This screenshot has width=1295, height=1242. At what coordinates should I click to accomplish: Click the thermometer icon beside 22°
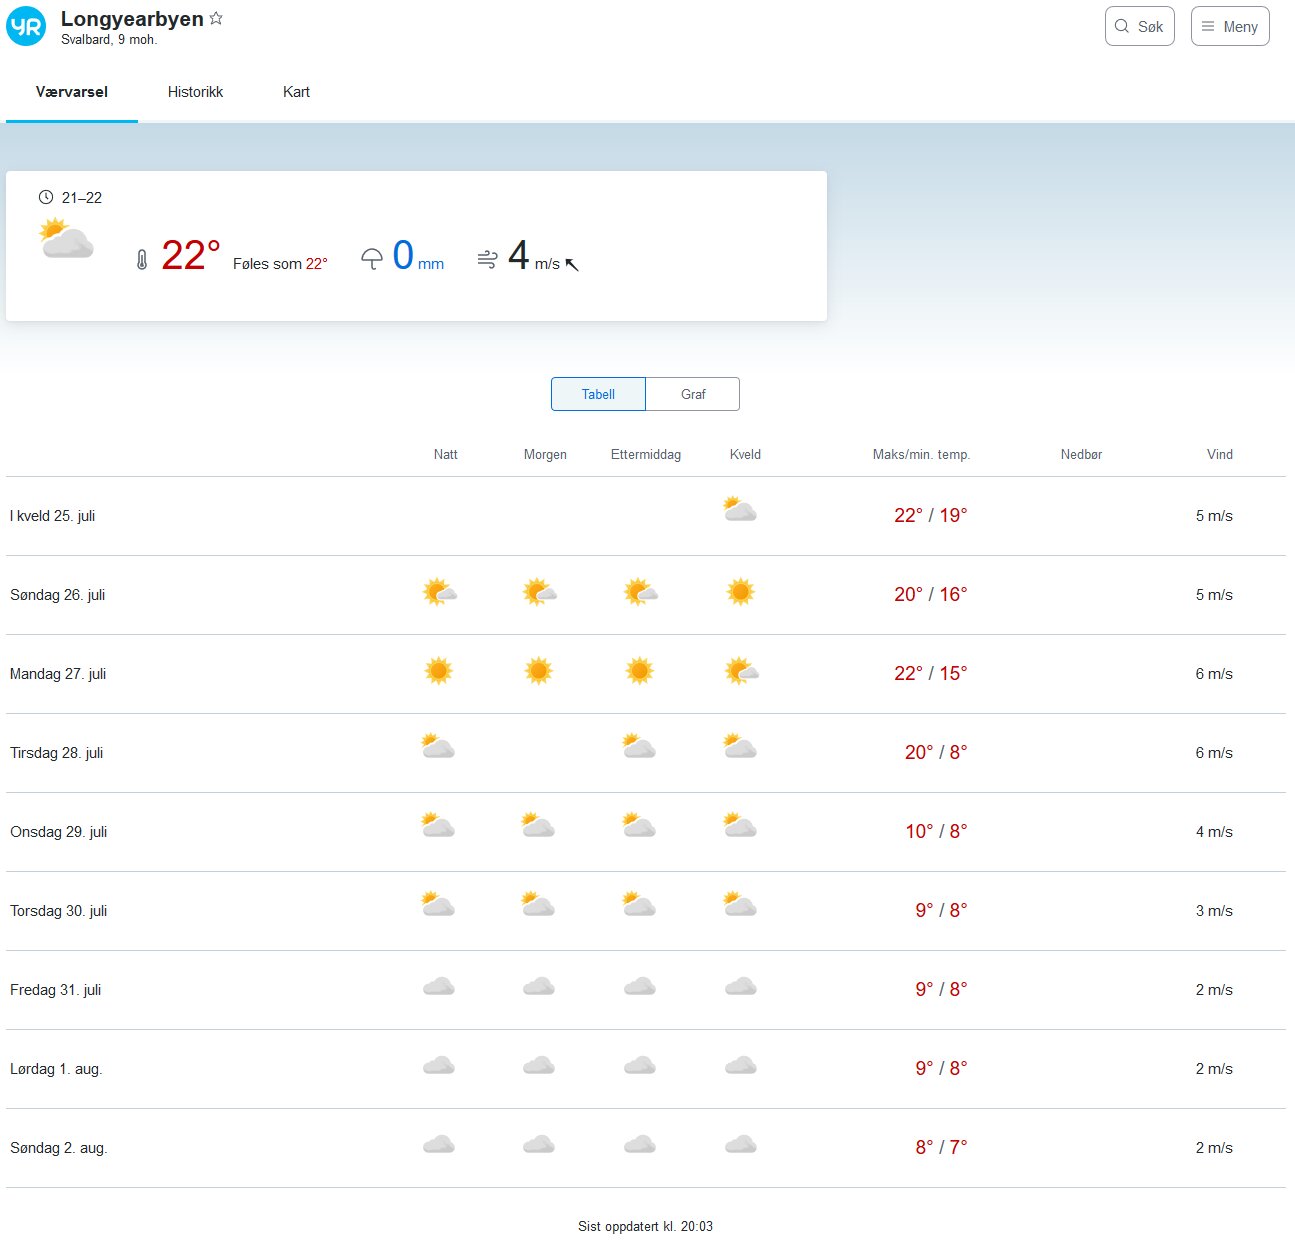click(x=142, y=260)
